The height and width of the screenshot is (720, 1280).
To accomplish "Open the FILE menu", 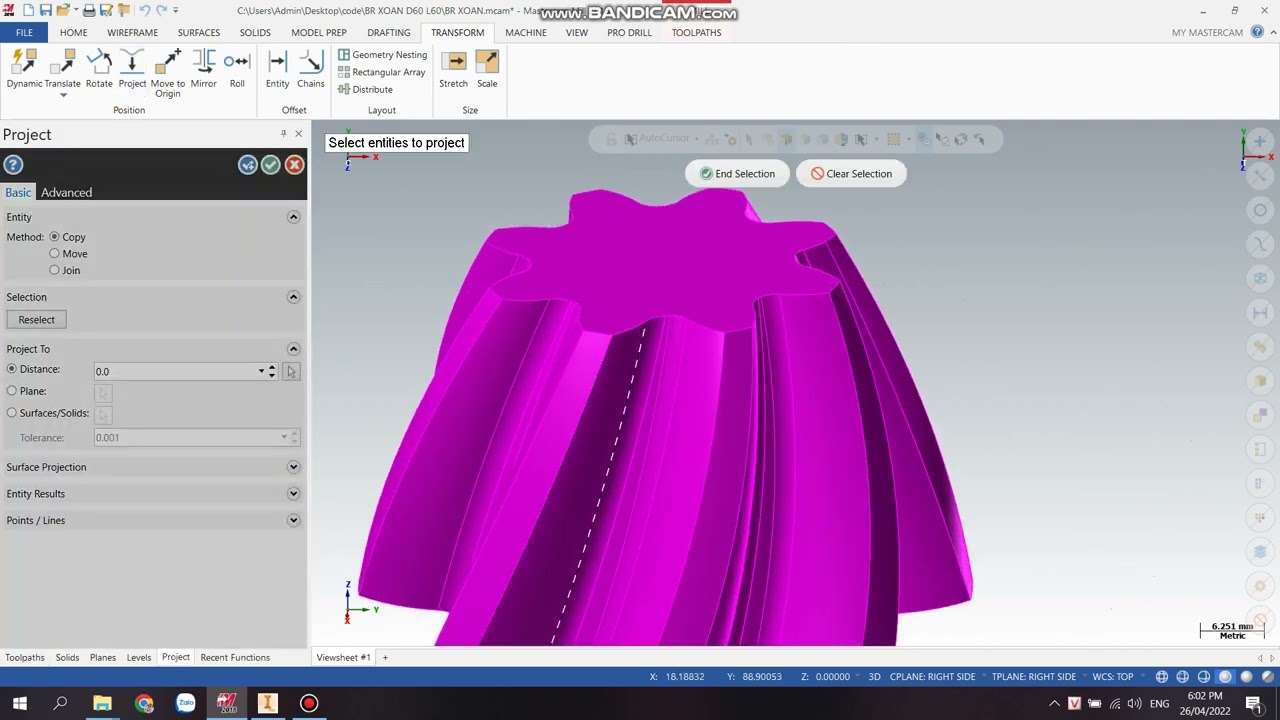I will click(x=24, y=32).
